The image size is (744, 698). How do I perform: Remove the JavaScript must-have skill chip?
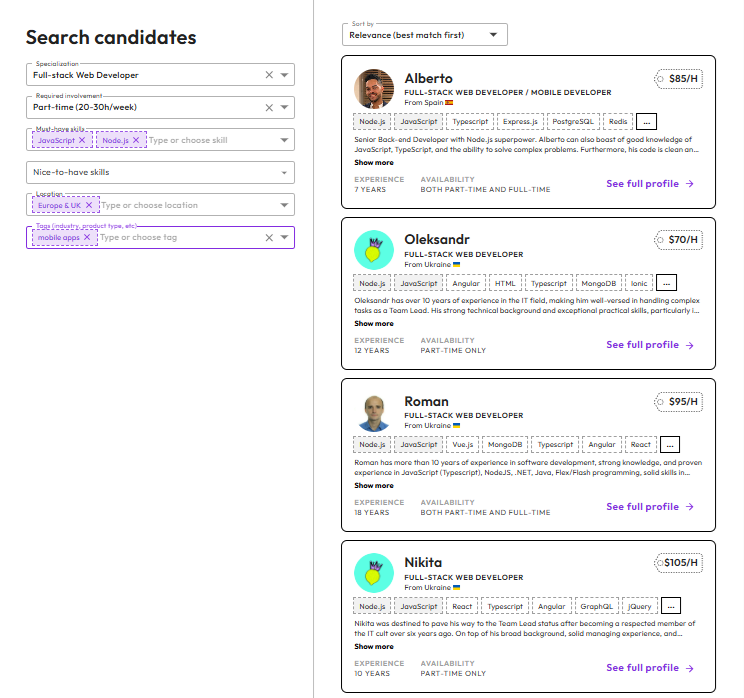(82, 141)
